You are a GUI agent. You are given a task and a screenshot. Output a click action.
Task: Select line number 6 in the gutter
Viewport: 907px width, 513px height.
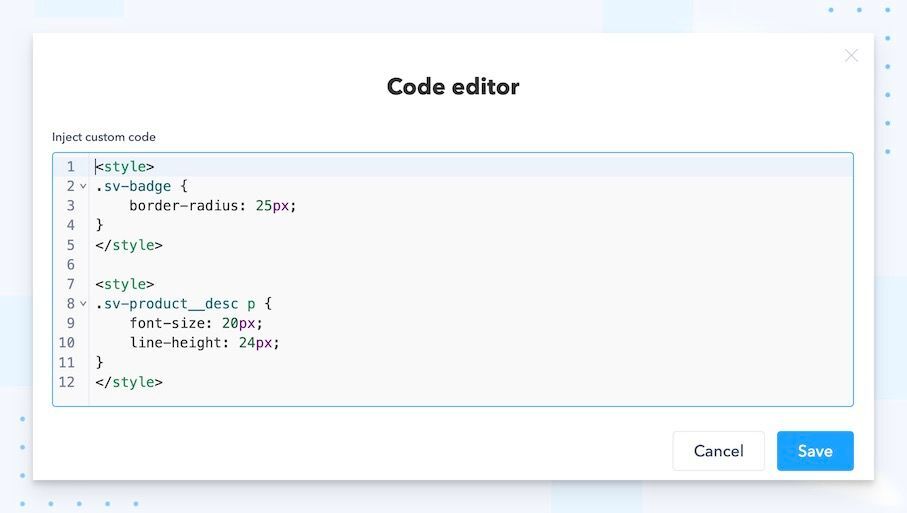tap(71, 265)
